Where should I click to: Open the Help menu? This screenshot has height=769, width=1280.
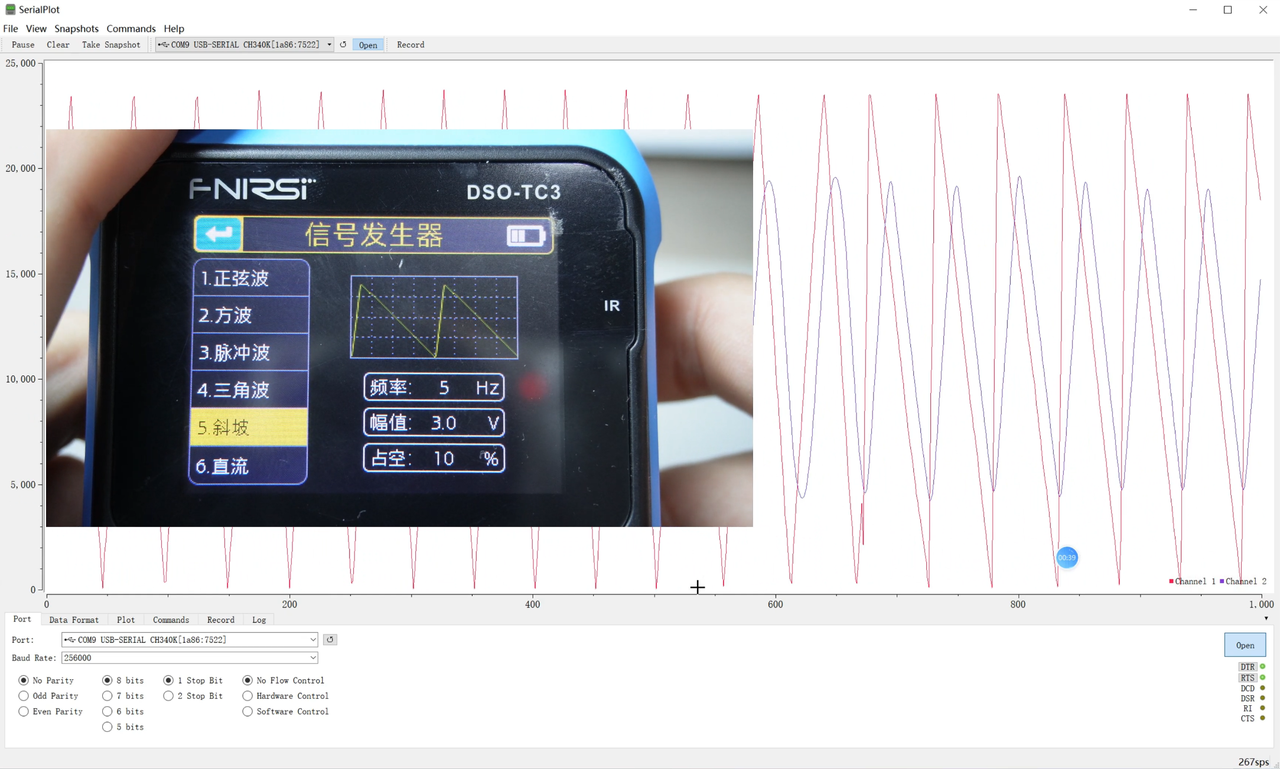tap(174, 29)
